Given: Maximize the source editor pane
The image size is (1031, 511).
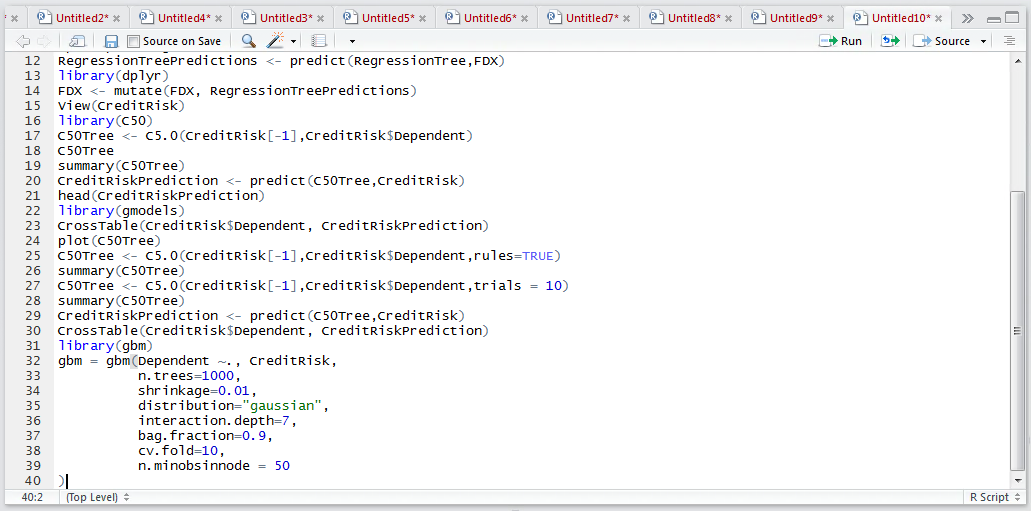Looking at the screenshot, I should click(1011, 18).
